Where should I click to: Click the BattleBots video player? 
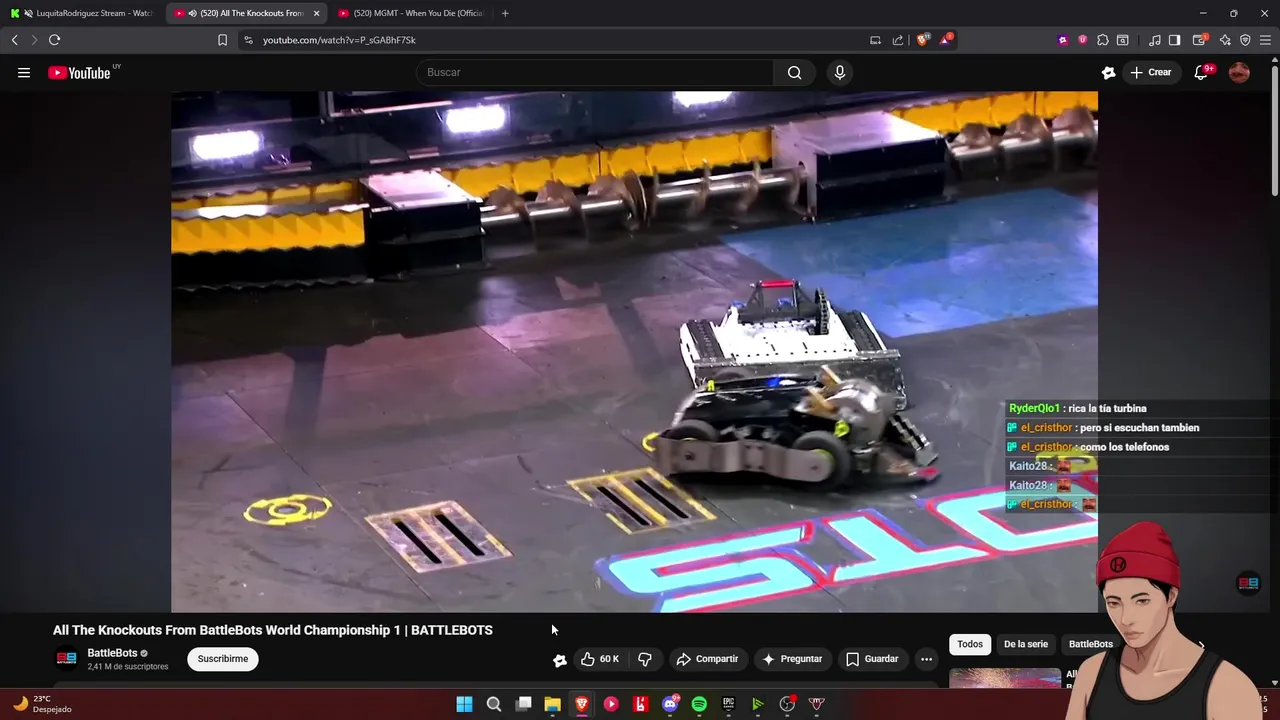click(x=634, y=351)
